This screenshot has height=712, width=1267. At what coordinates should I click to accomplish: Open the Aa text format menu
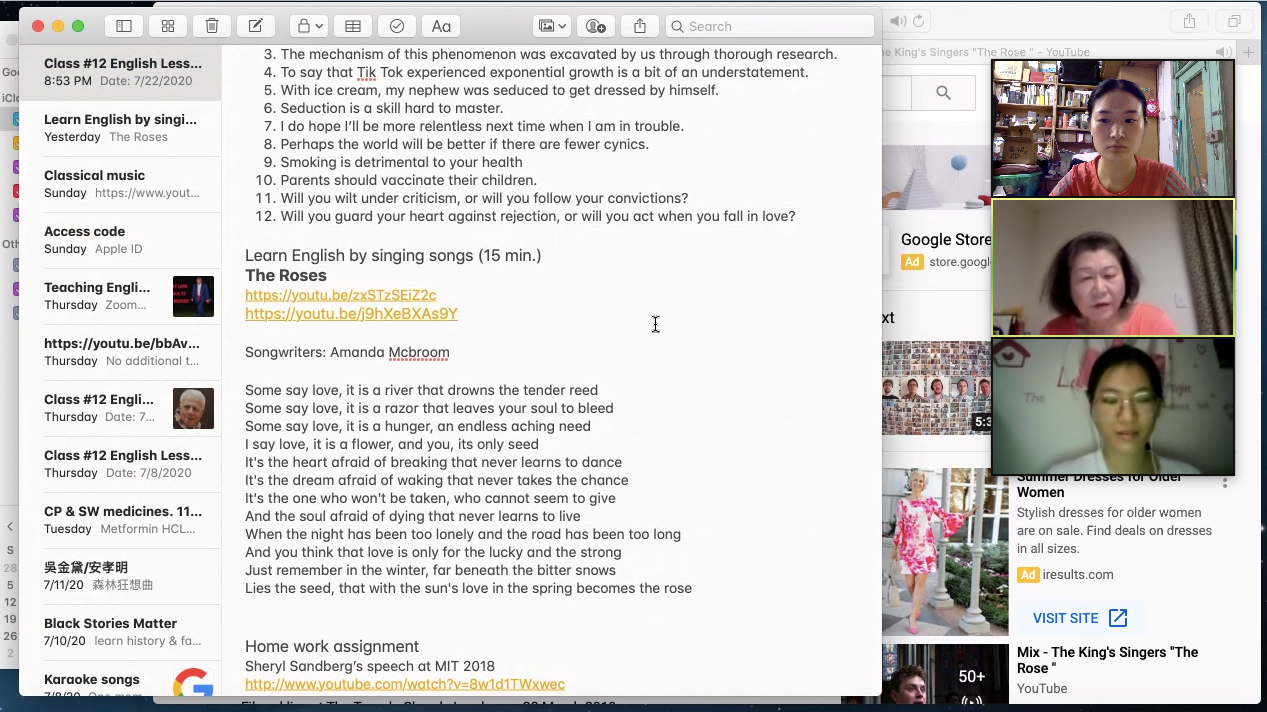click(x=441, y=26)
